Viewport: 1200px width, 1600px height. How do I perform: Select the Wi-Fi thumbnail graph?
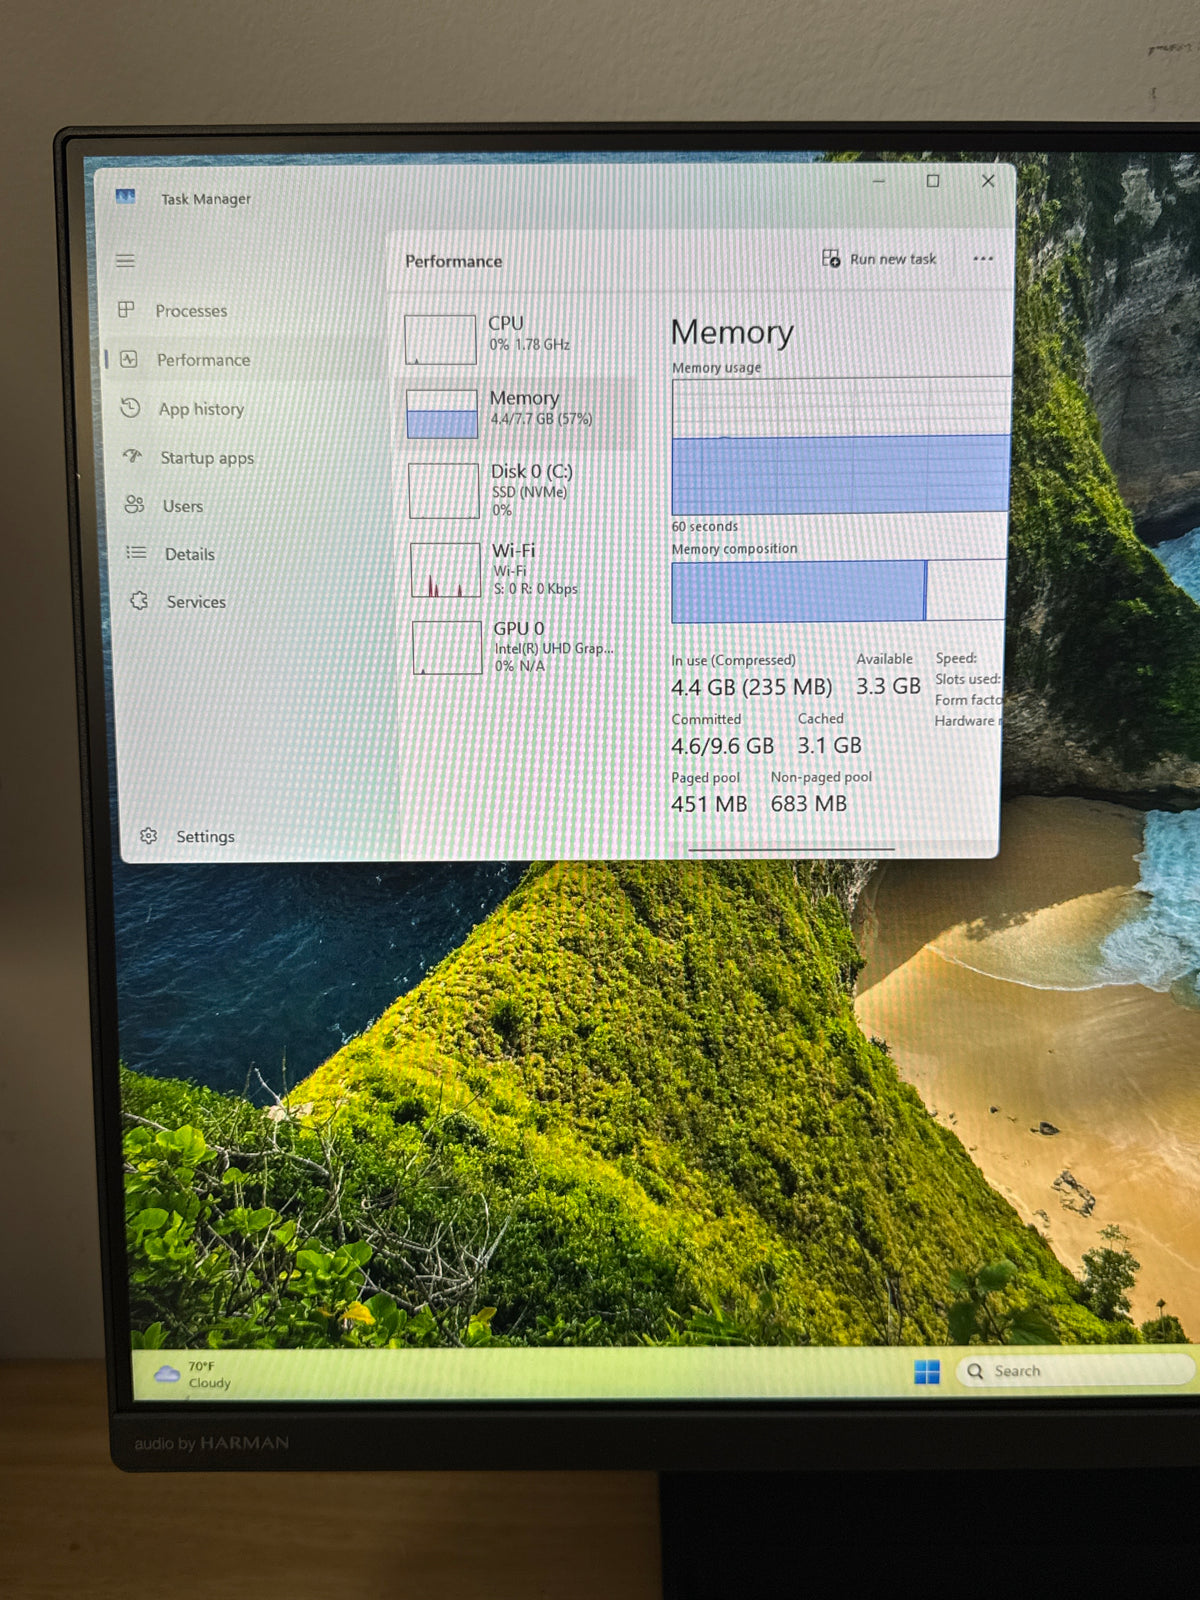[446, 570]
